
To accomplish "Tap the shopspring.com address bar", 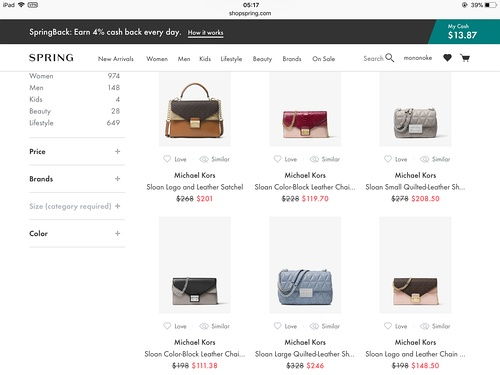I will coord(250,13).
